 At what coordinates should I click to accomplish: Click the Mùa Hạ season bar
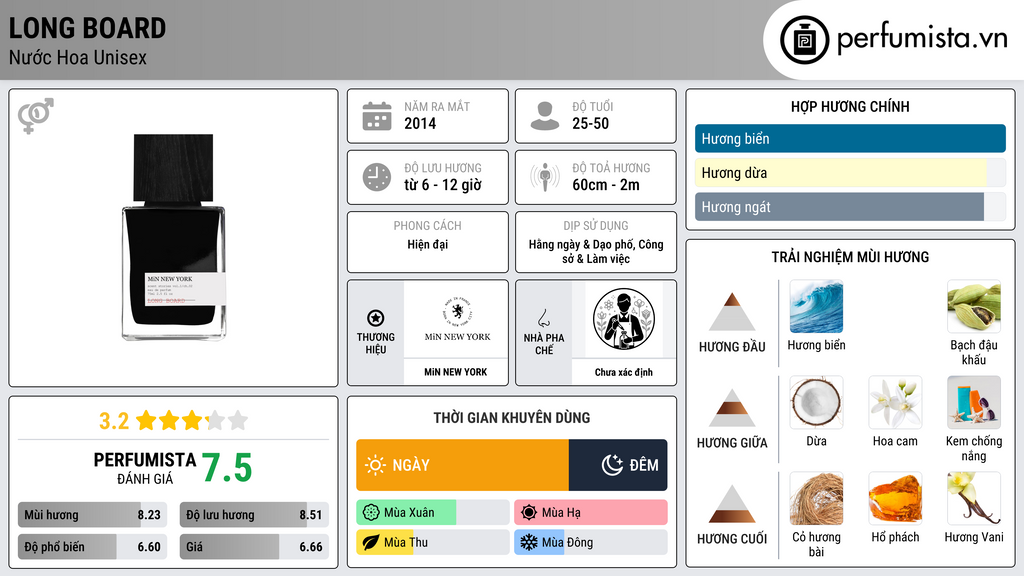click(591, 513)
